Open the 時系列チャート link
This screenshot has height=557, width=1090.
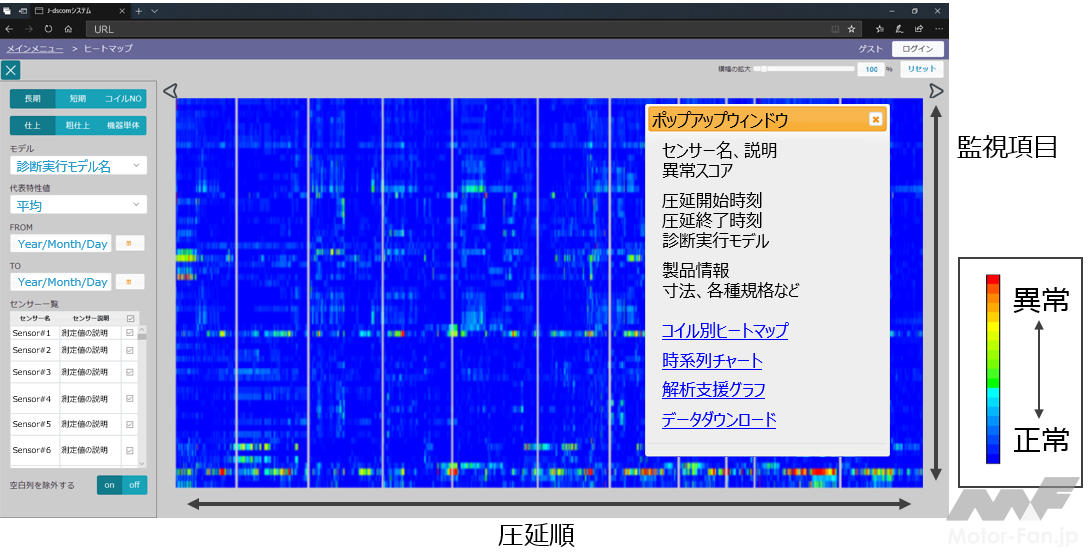click(711, 361)
